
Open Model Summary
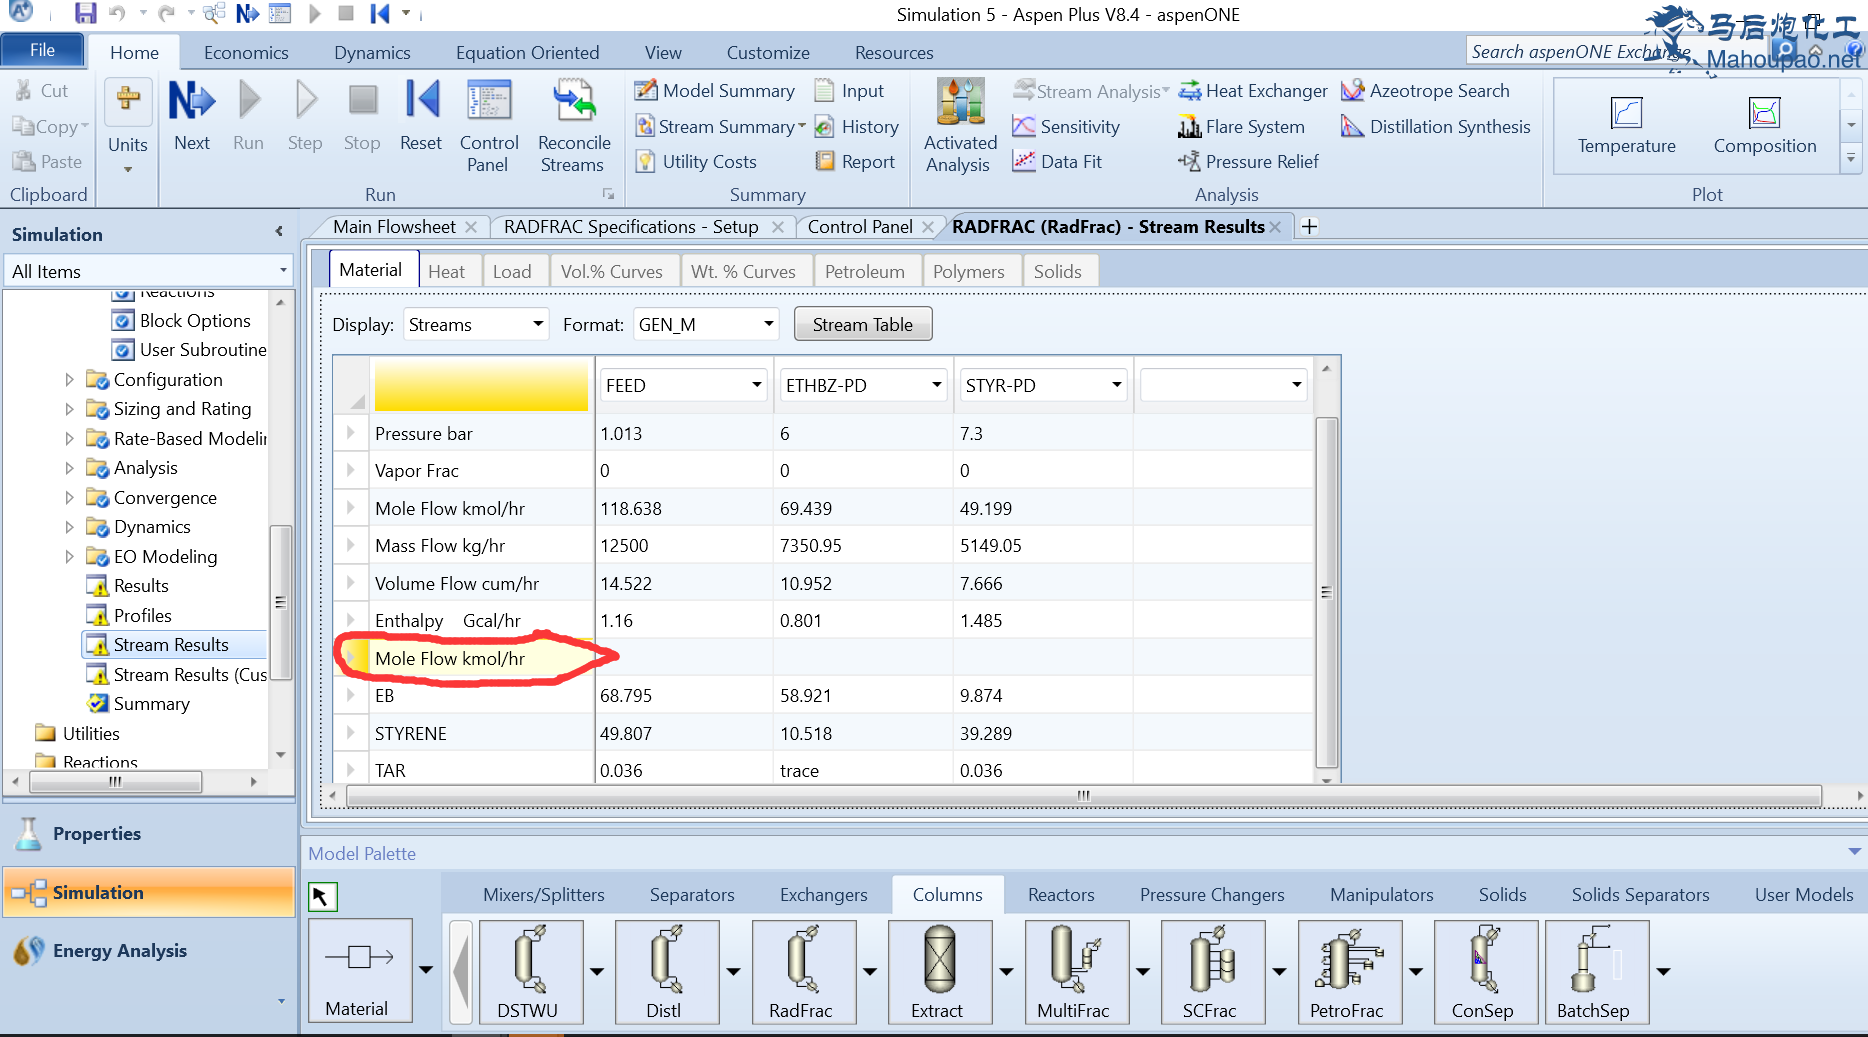pos(716,91)
